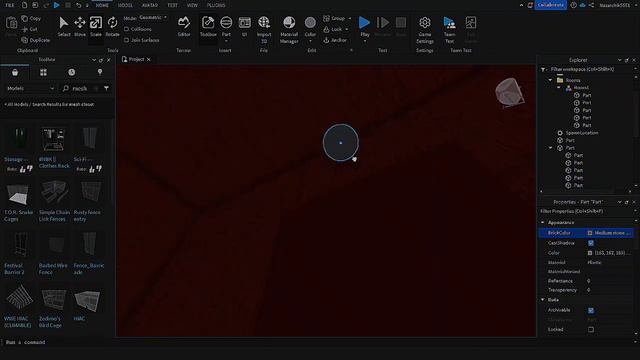Switch to the MODEL ribbon tab
Screen dimensions: 640x360
[125, 5]
